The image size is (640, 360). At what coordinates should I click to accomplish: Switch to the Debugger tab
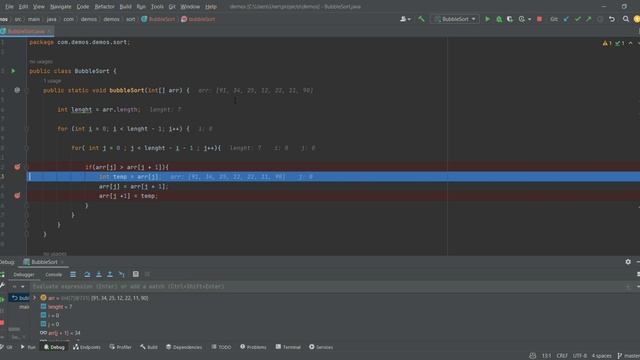pyautogui.click(x=24, y=275)
